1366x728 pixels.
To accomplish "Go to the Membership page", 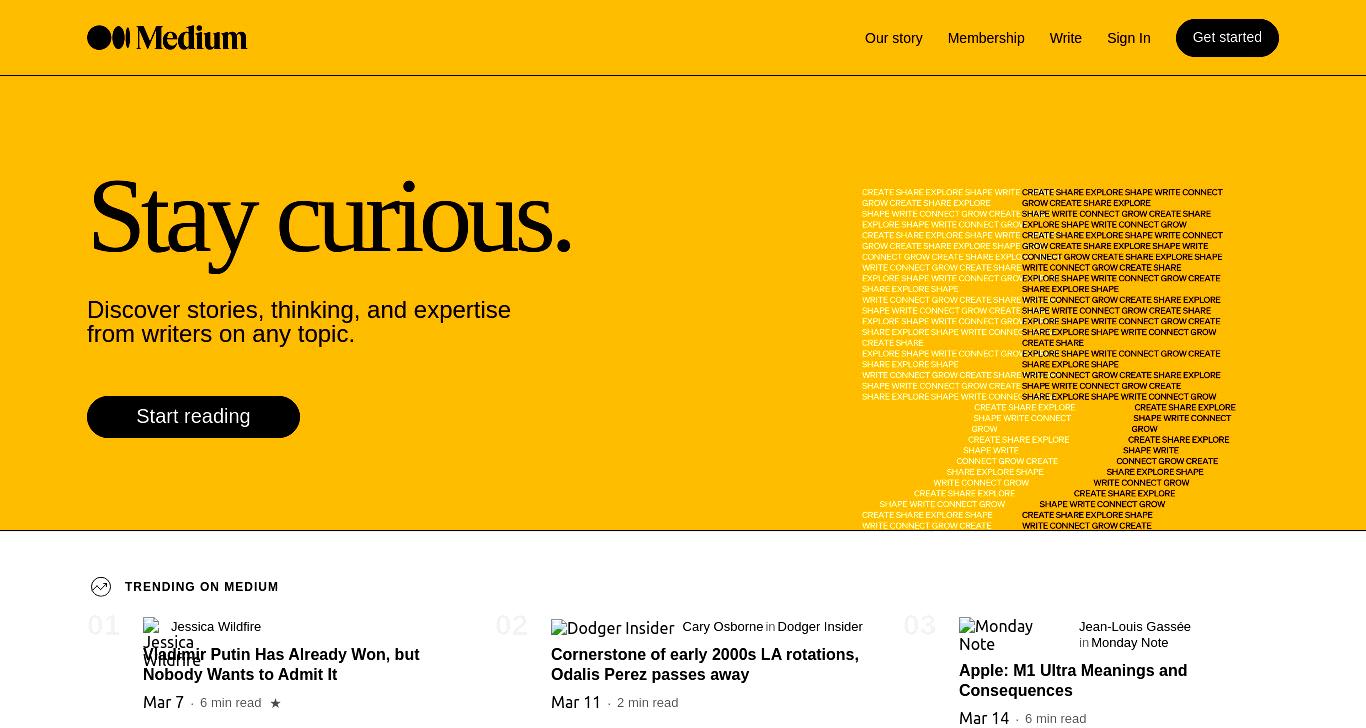I will [986, 38].
